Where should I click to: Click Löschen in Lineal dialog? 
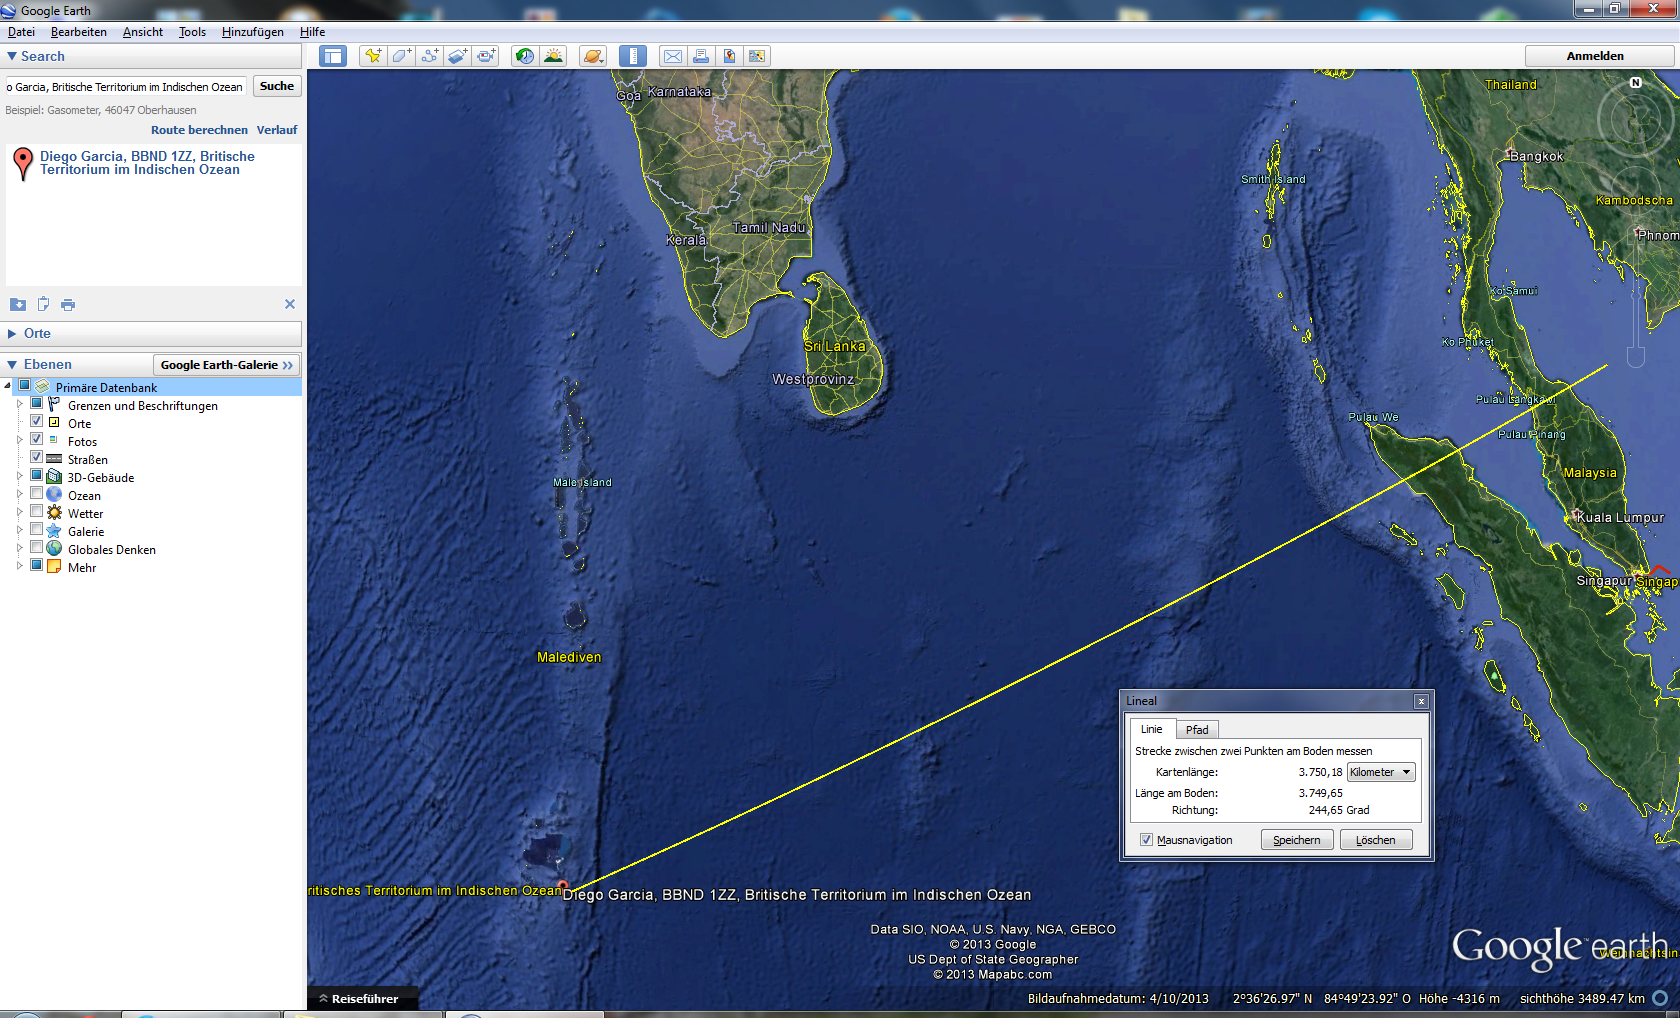(1376, 840)
